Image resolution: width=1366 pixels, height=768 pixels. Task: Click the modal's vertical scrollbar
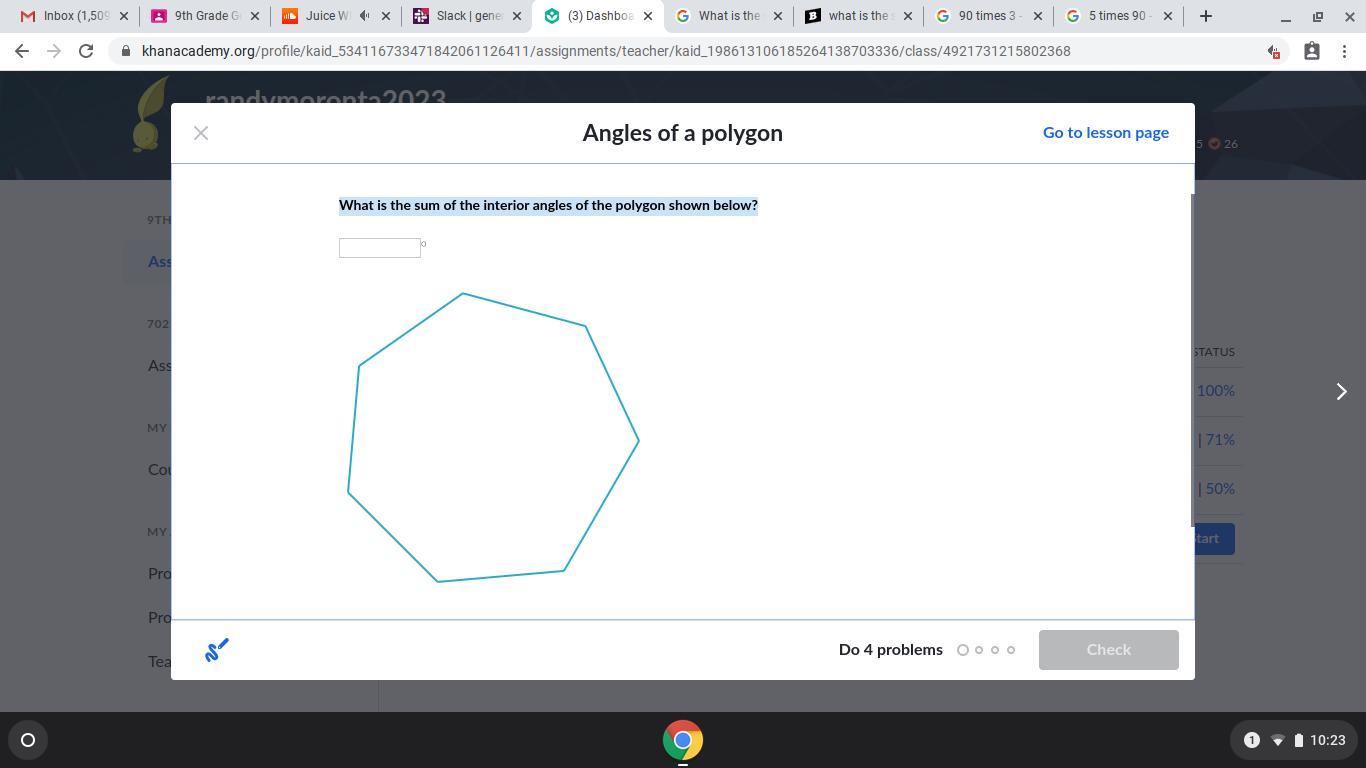pyautogui.click(x=1191, y=360)
